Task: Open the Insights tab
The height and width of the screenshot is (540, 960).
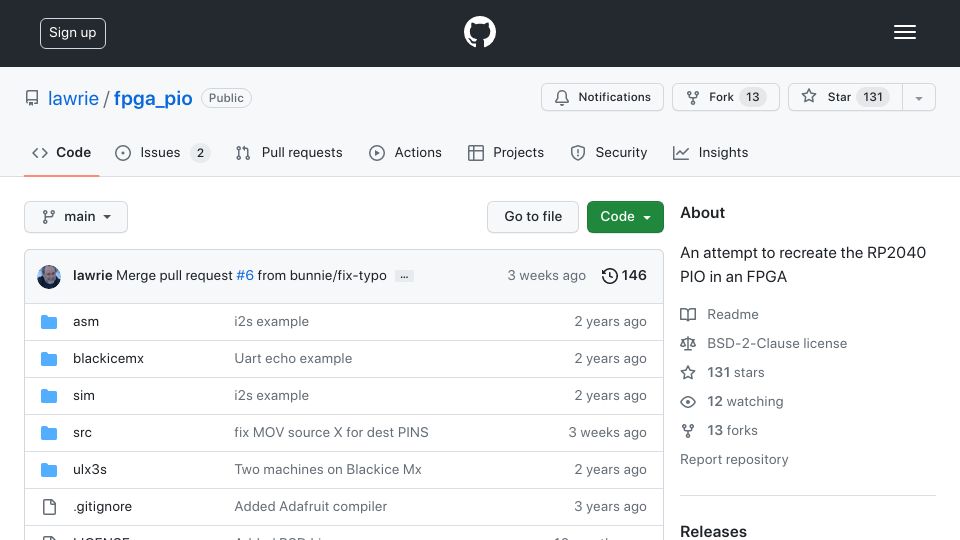Action: [x=710, y=152]
